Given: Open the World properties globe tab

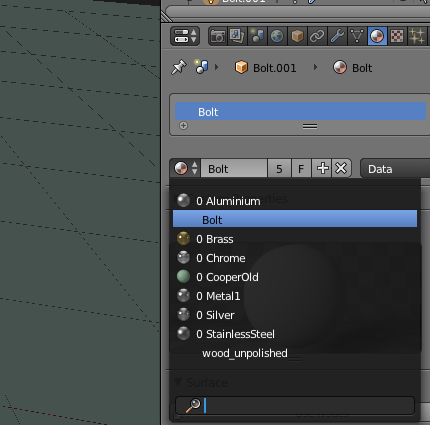Looking at the screenshot, I should click(x=277, y=36).
